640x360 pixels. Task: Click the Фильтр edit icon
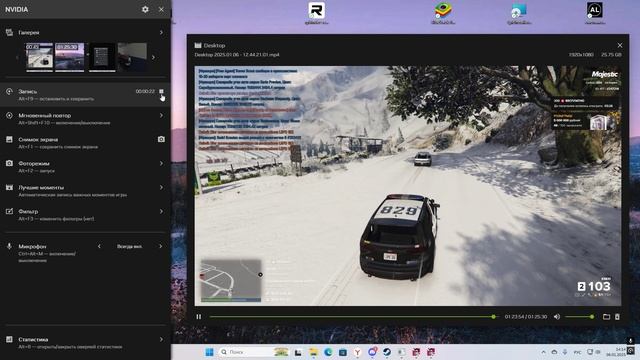pos(9,211)
